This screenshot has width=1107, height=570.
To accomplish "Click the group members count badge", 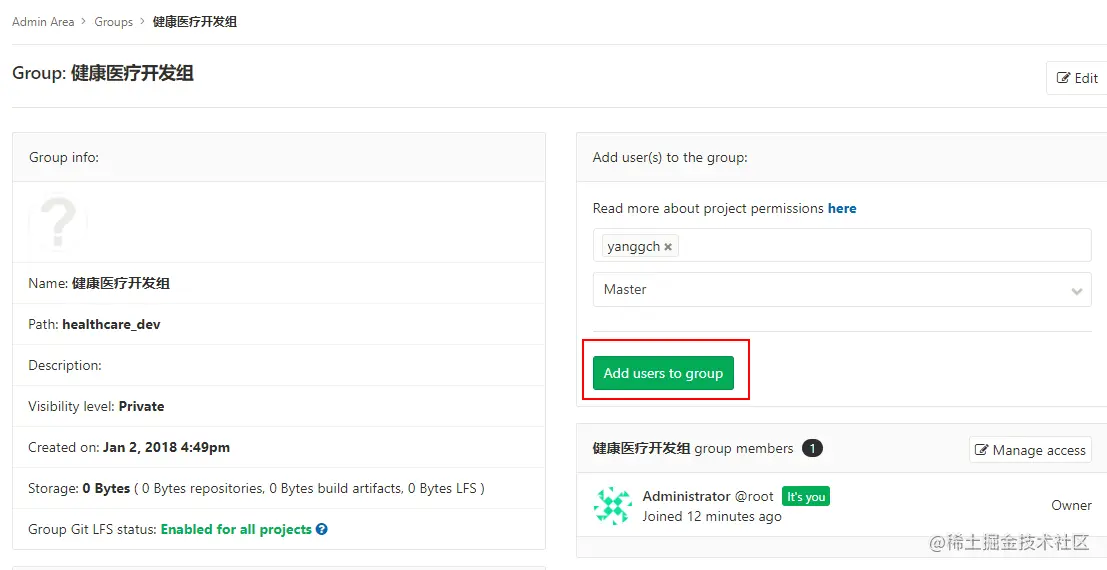I will click(813, 449).
